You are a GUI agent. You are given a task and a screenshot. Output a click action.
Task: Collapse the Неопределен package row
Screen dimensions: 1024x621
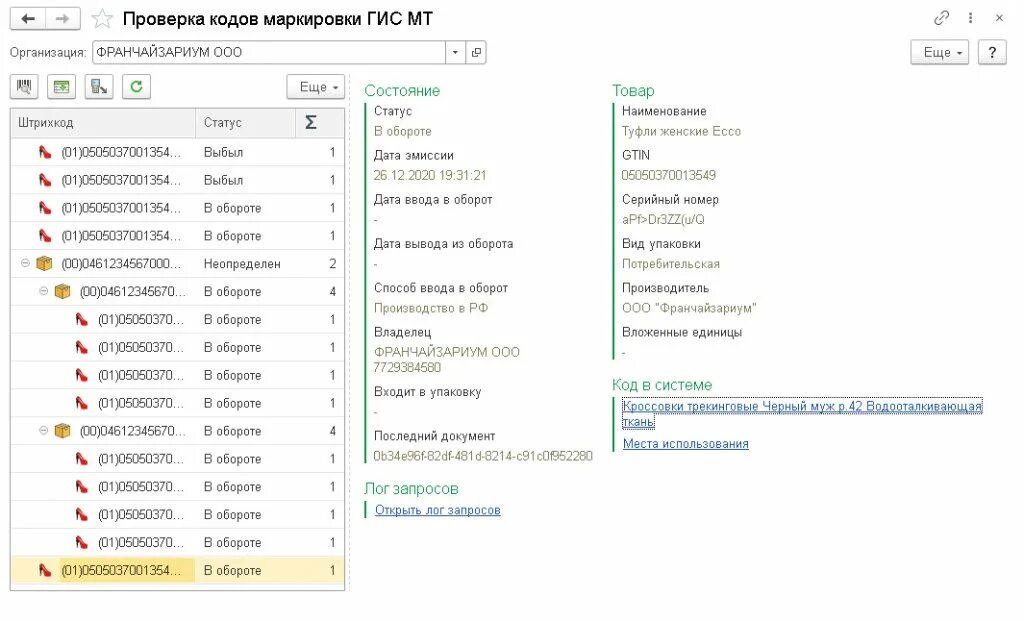click(x=24, y=264)
